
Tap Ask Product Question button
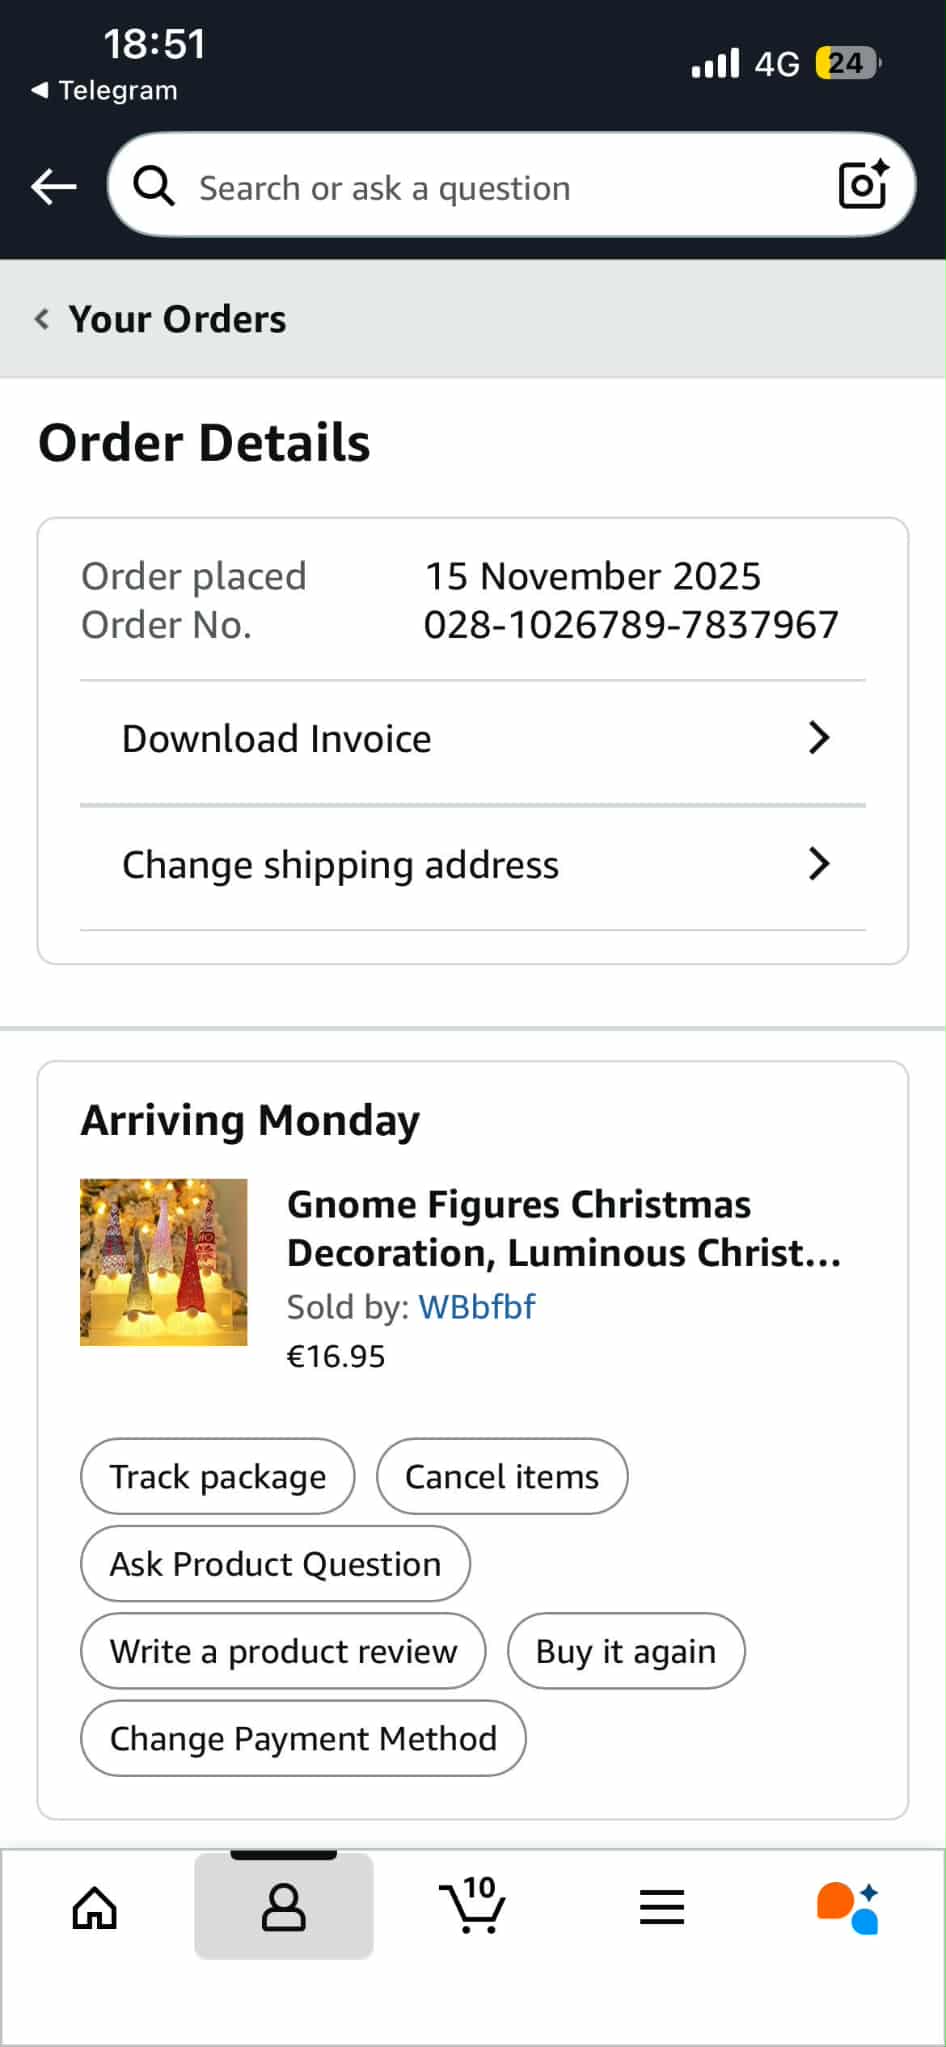(275, 1564)
